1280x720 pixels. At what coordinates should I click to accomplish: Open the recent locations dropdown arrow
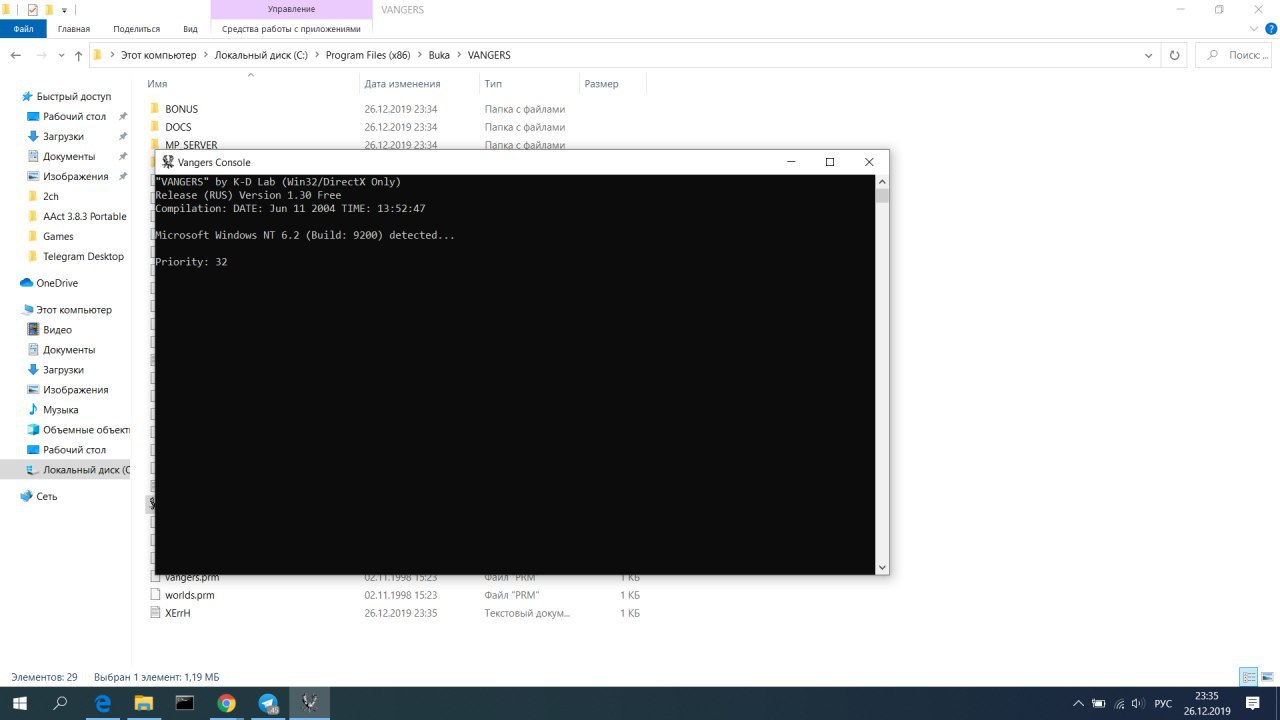(63, 56)
